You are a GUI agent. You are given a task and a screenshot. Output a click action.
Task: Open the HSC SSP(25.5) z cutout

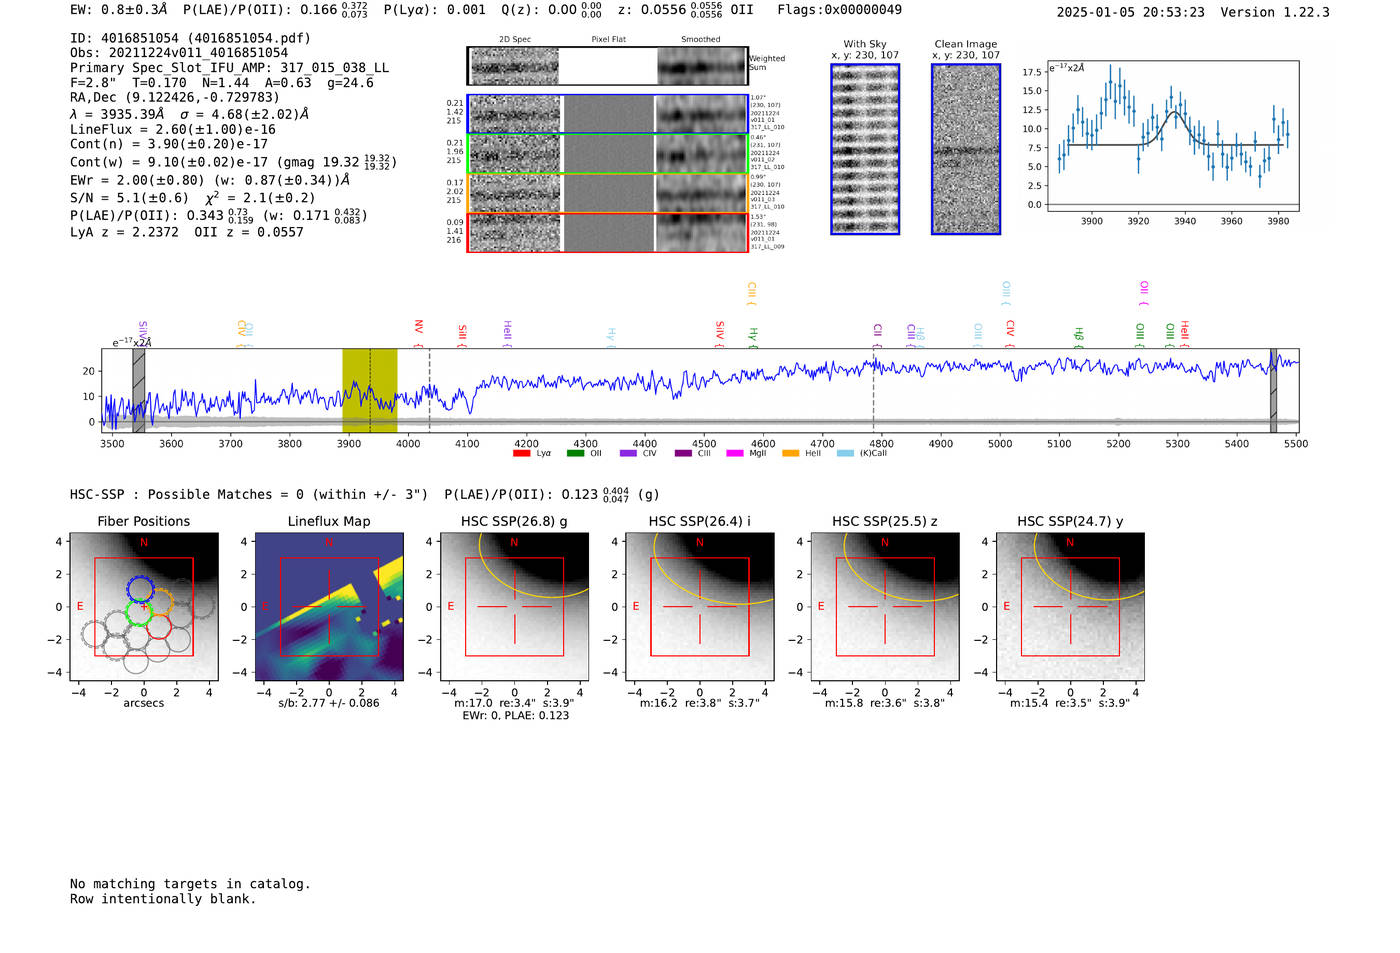885,606
